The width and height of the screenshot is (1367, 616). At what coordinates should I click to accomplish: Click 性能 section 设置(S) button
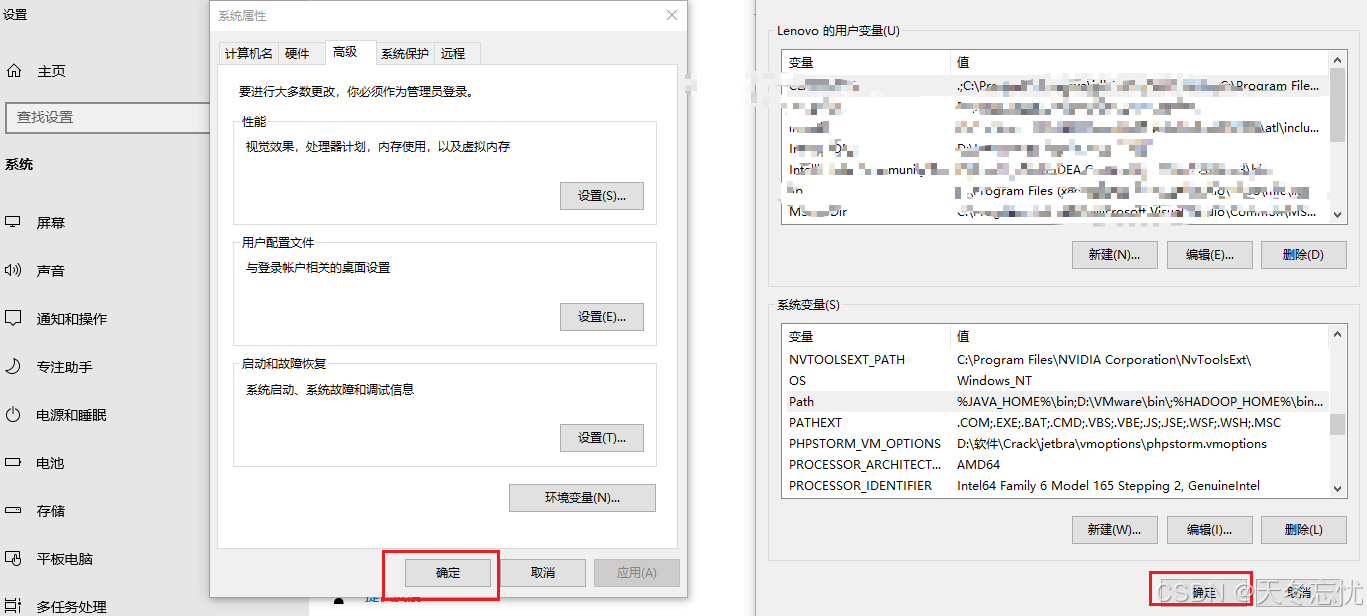(x=602, y=195)
